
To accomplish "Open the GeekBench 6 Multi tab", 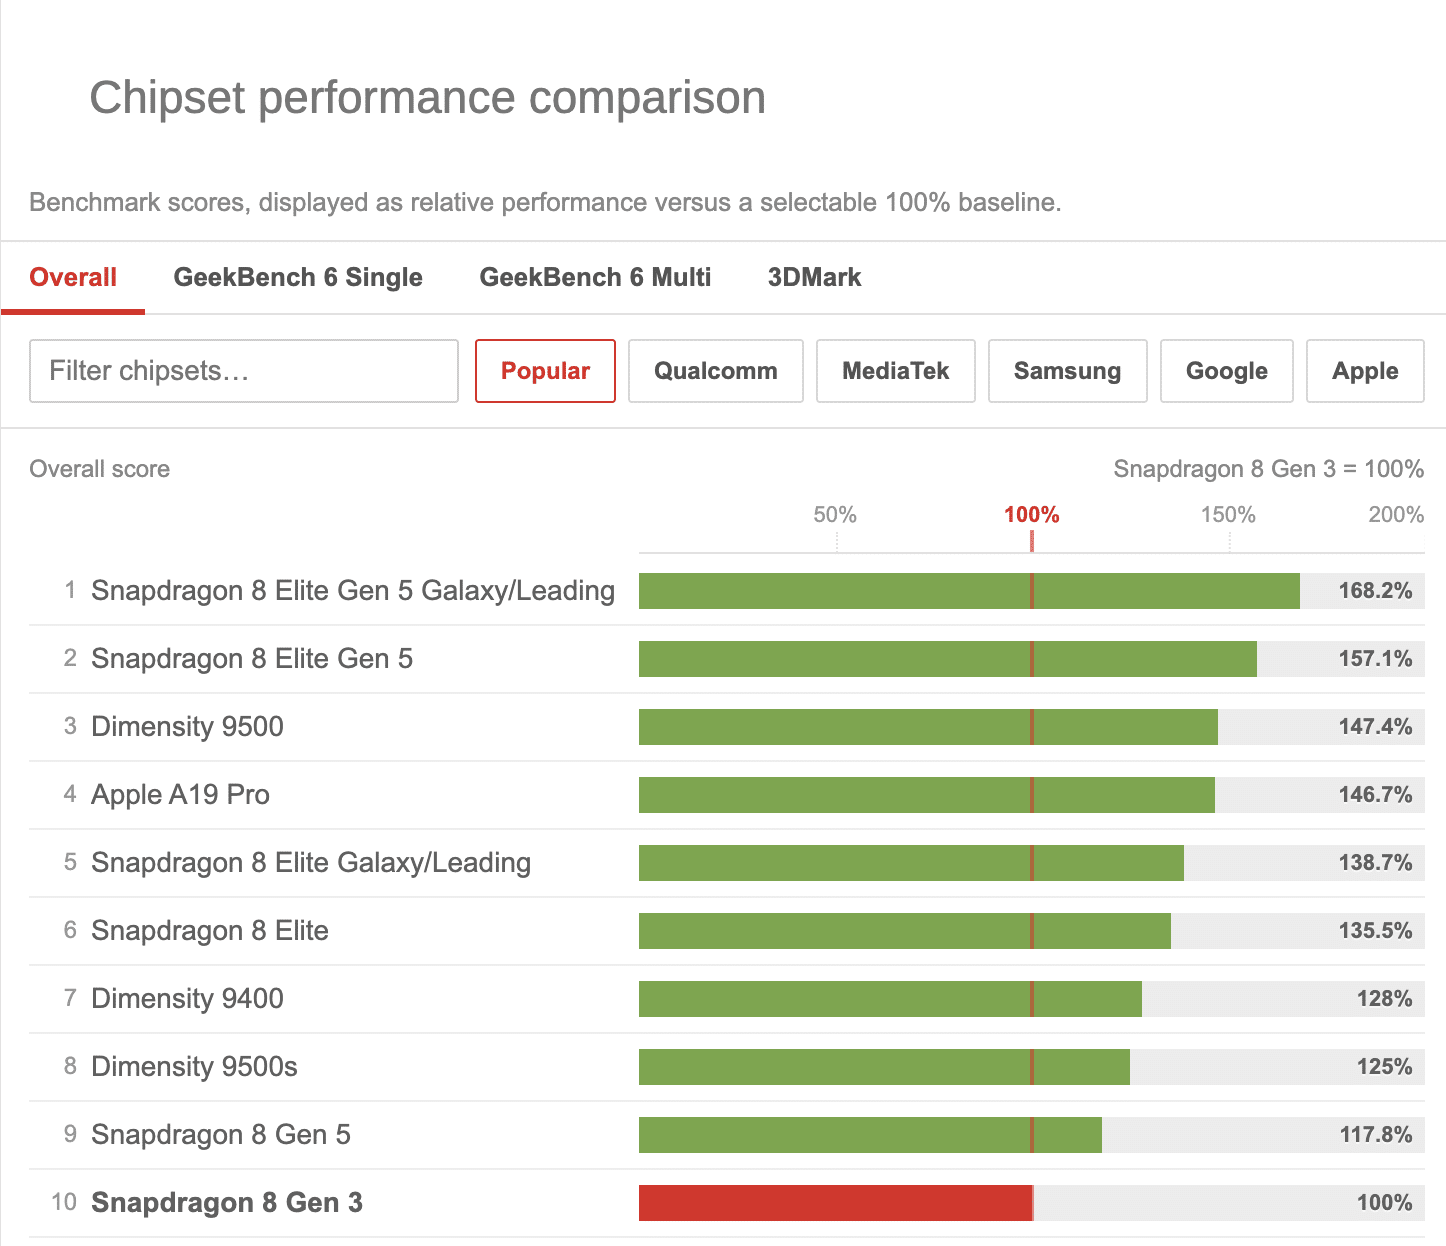I will [595, 277].
